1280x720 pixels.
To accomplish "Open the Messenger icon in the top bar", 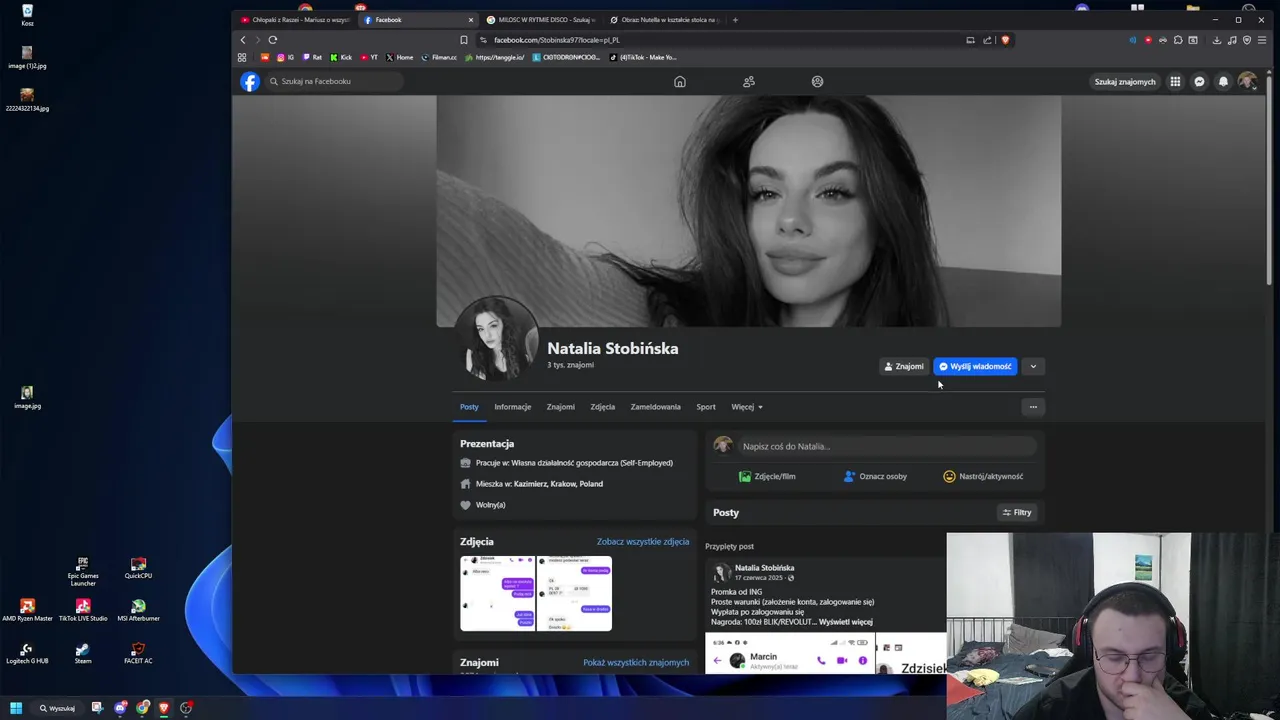I will click(1199, 82).
